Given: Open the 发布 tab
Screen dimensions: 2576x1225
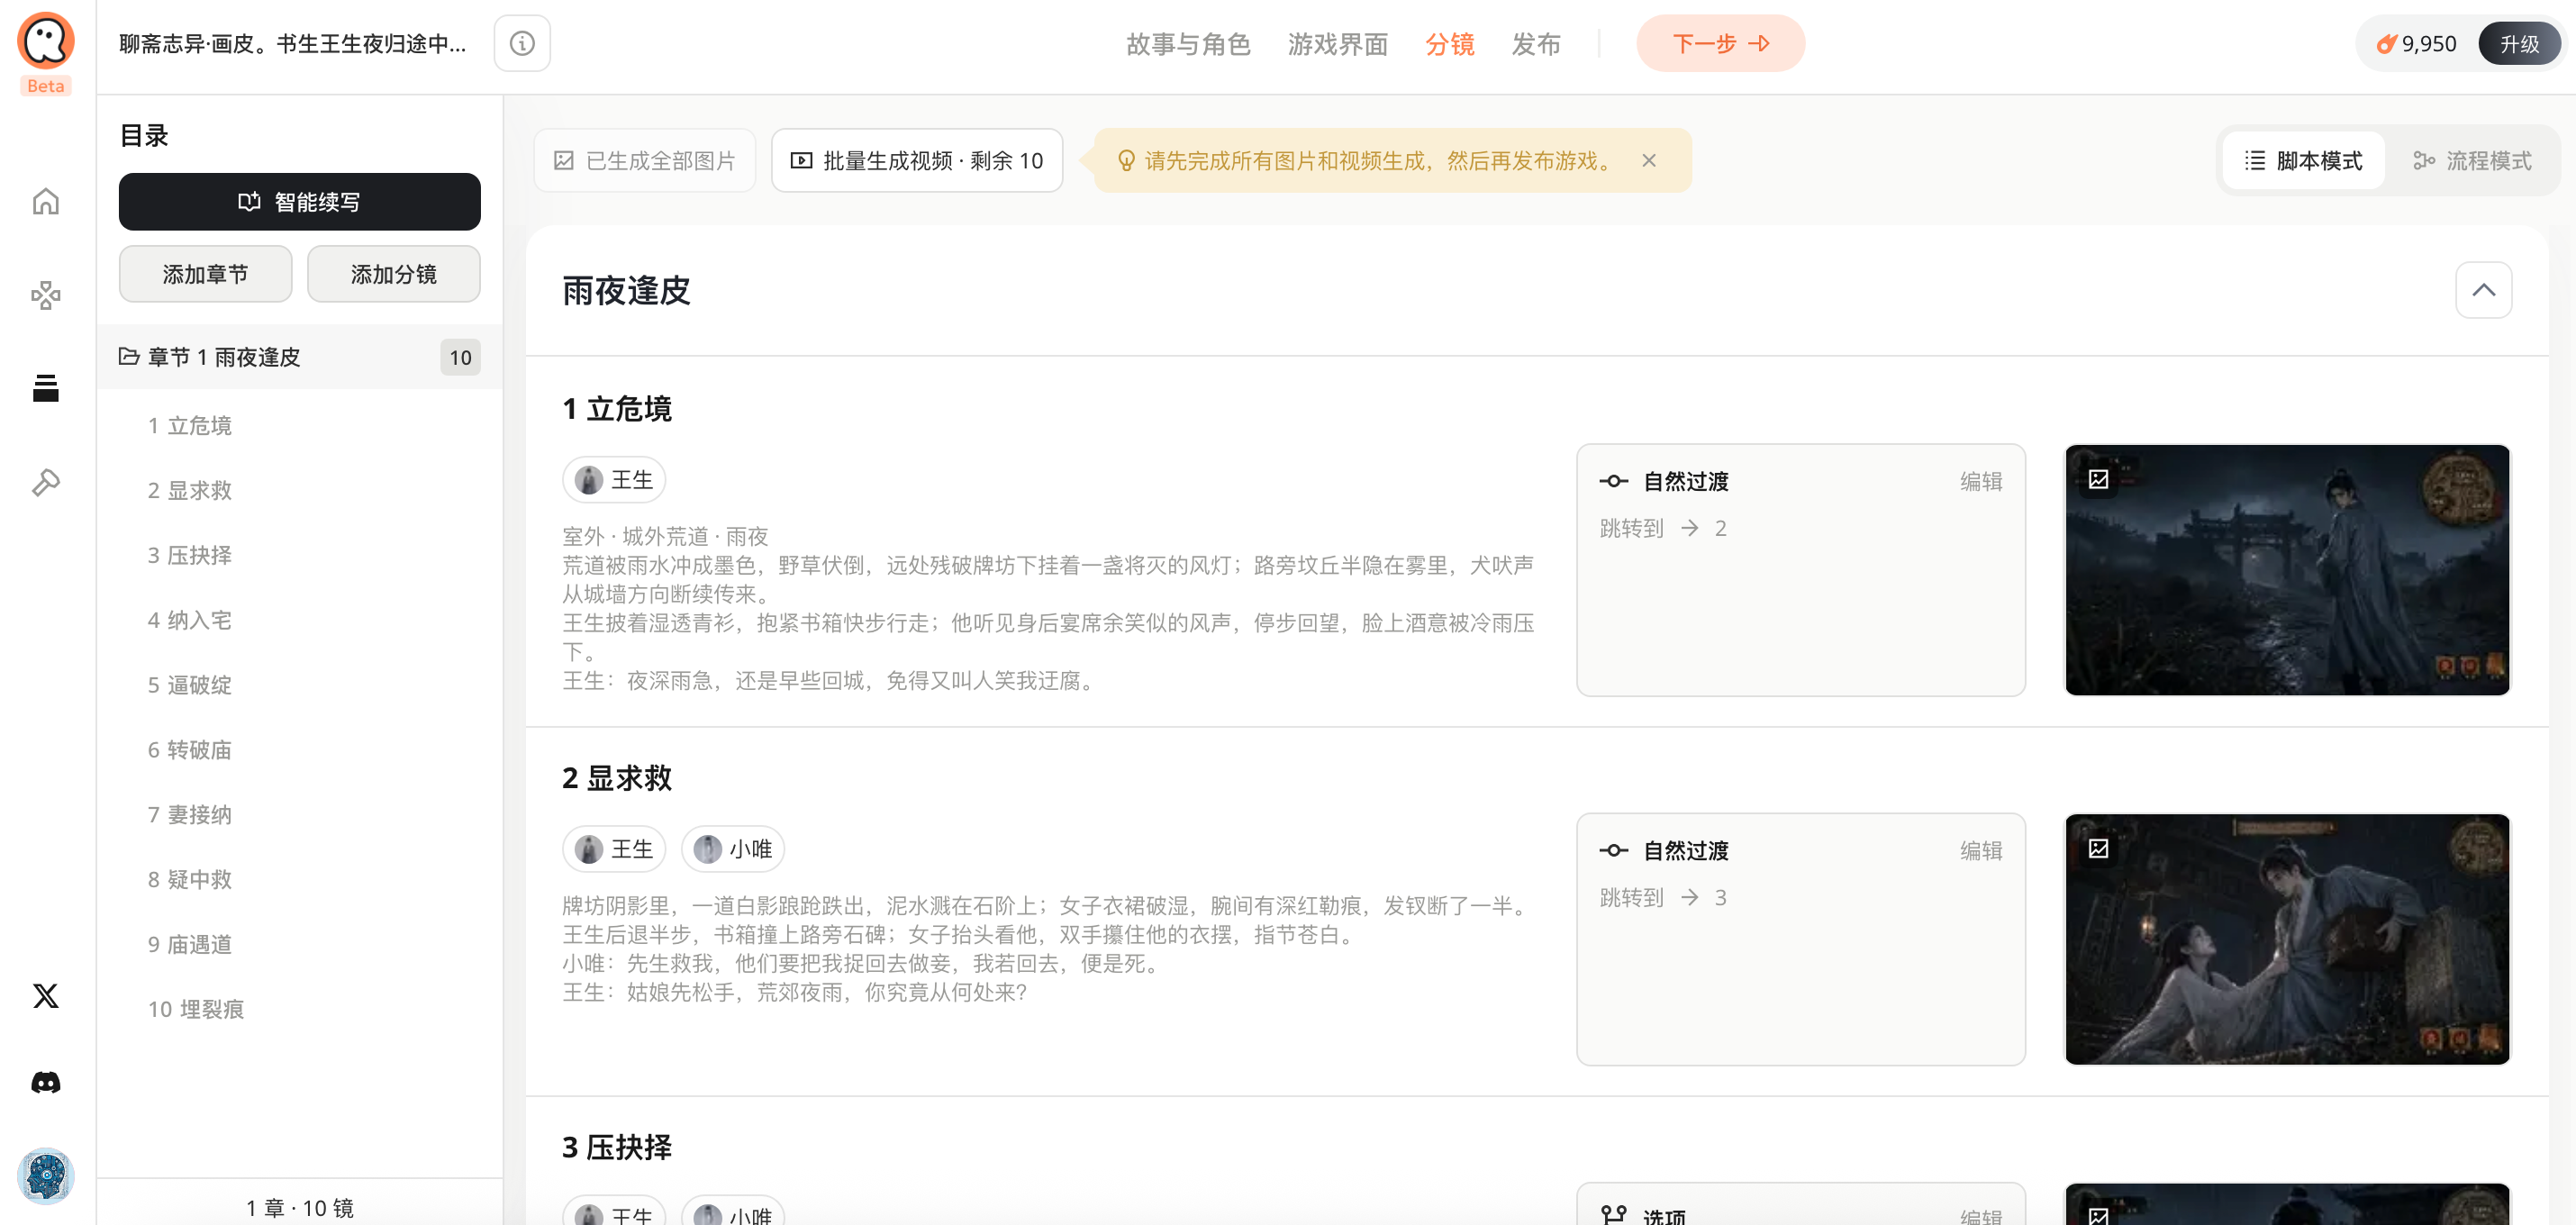Looking at the screenshot, I should 1536,44.
